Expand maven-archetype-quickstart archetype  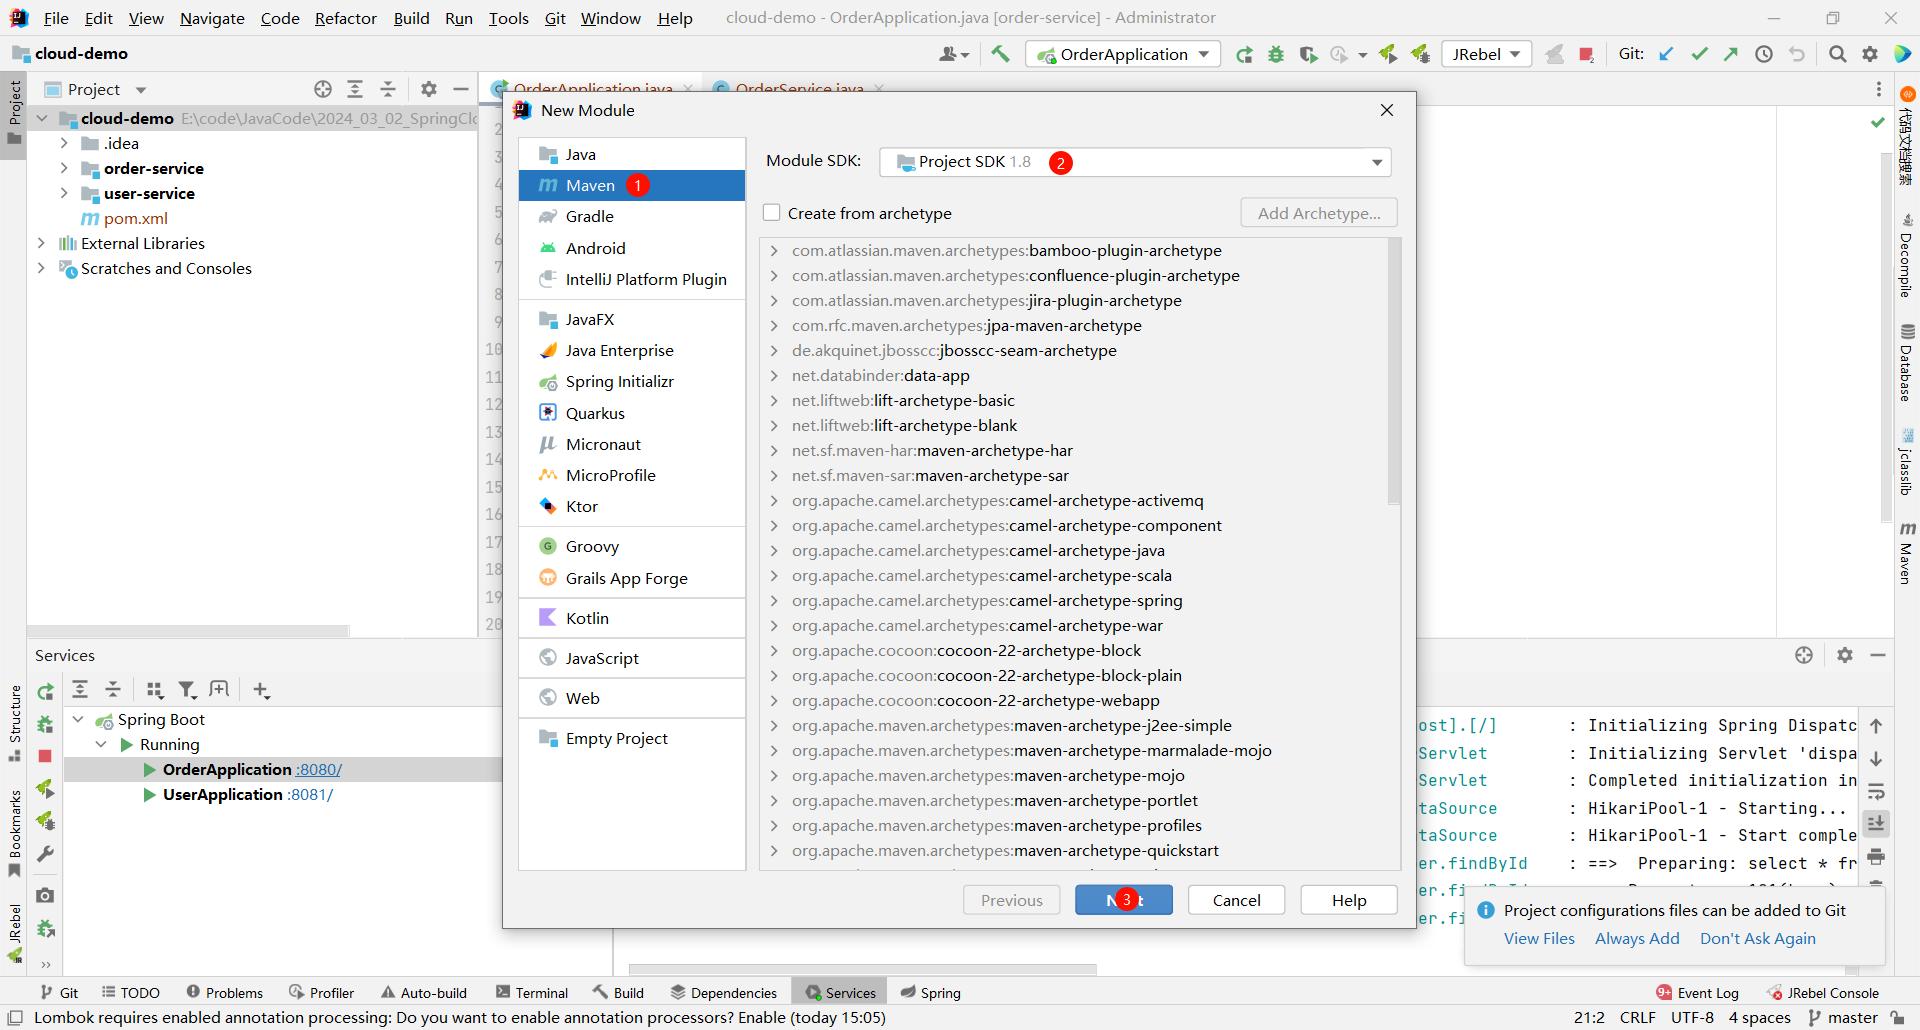tap(774, 851)
